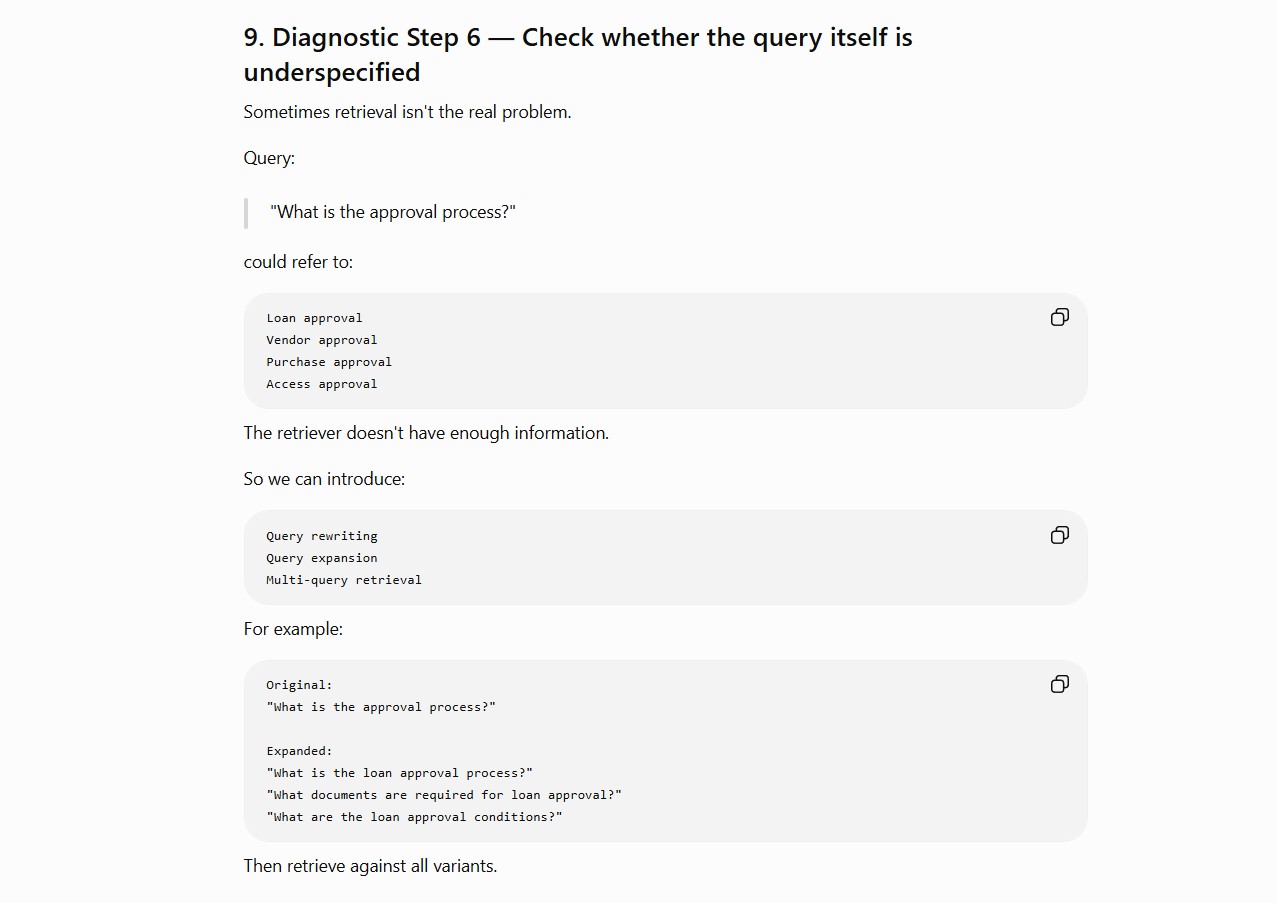Click "The retriever doesn't have enough information." text
Screen dimensions: 1277x903
pyautogui.click(x=426, y=433)
